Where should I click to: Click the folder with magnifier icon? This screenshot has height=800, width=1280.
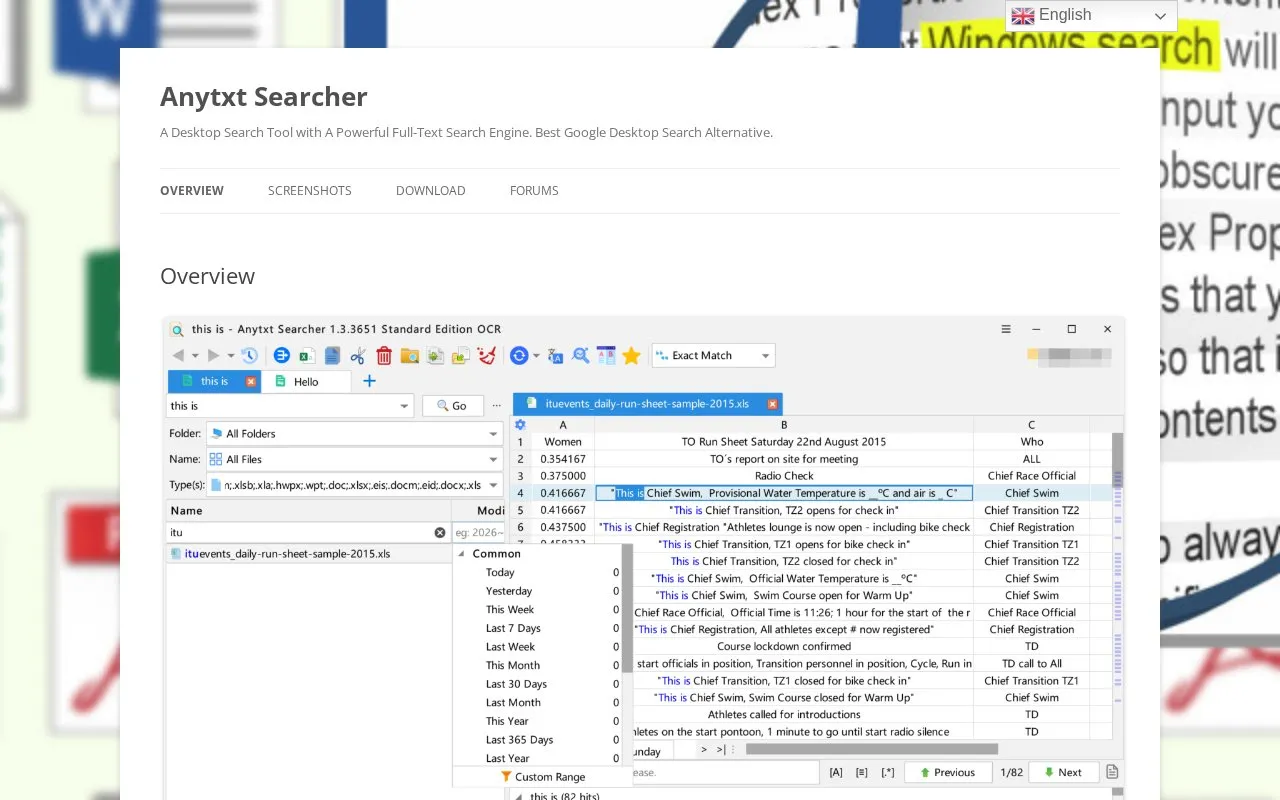[x=409, y=356]
